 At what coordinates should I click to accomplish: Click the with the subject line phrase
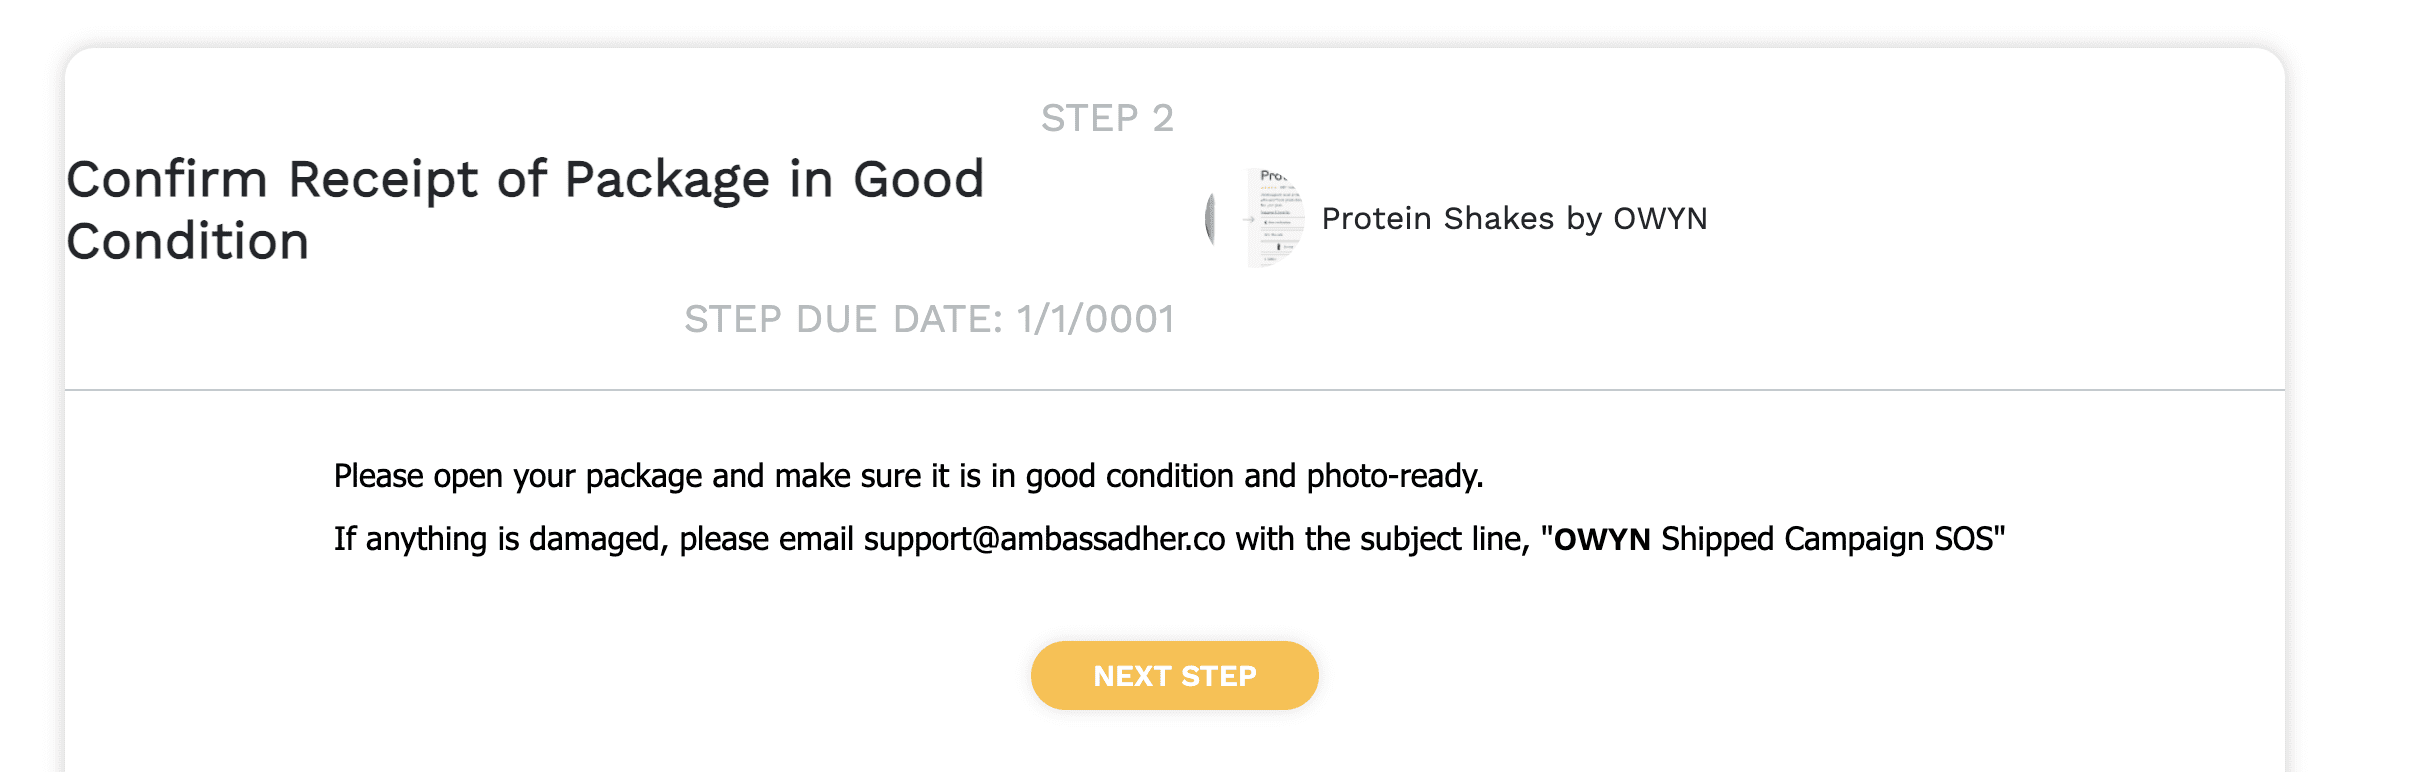pos(1382,539)
